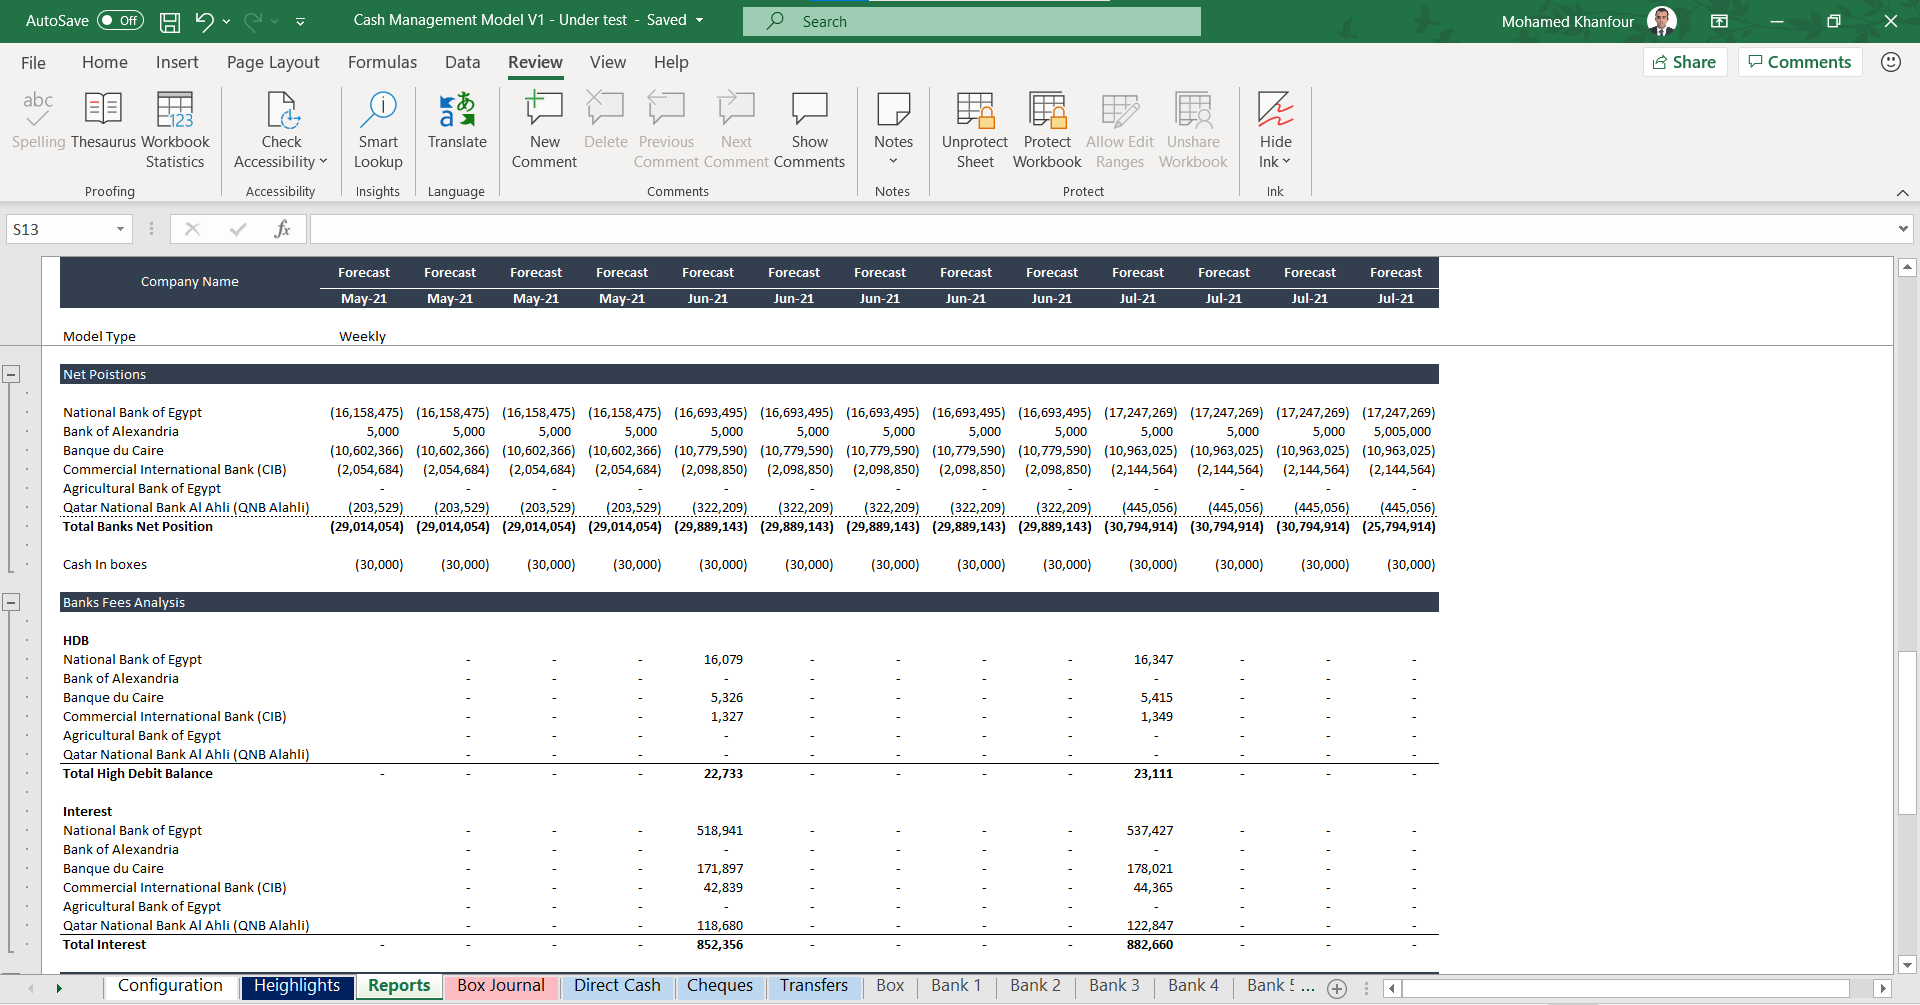
Task: Switch to the Home tab
Action: (105, 62)
